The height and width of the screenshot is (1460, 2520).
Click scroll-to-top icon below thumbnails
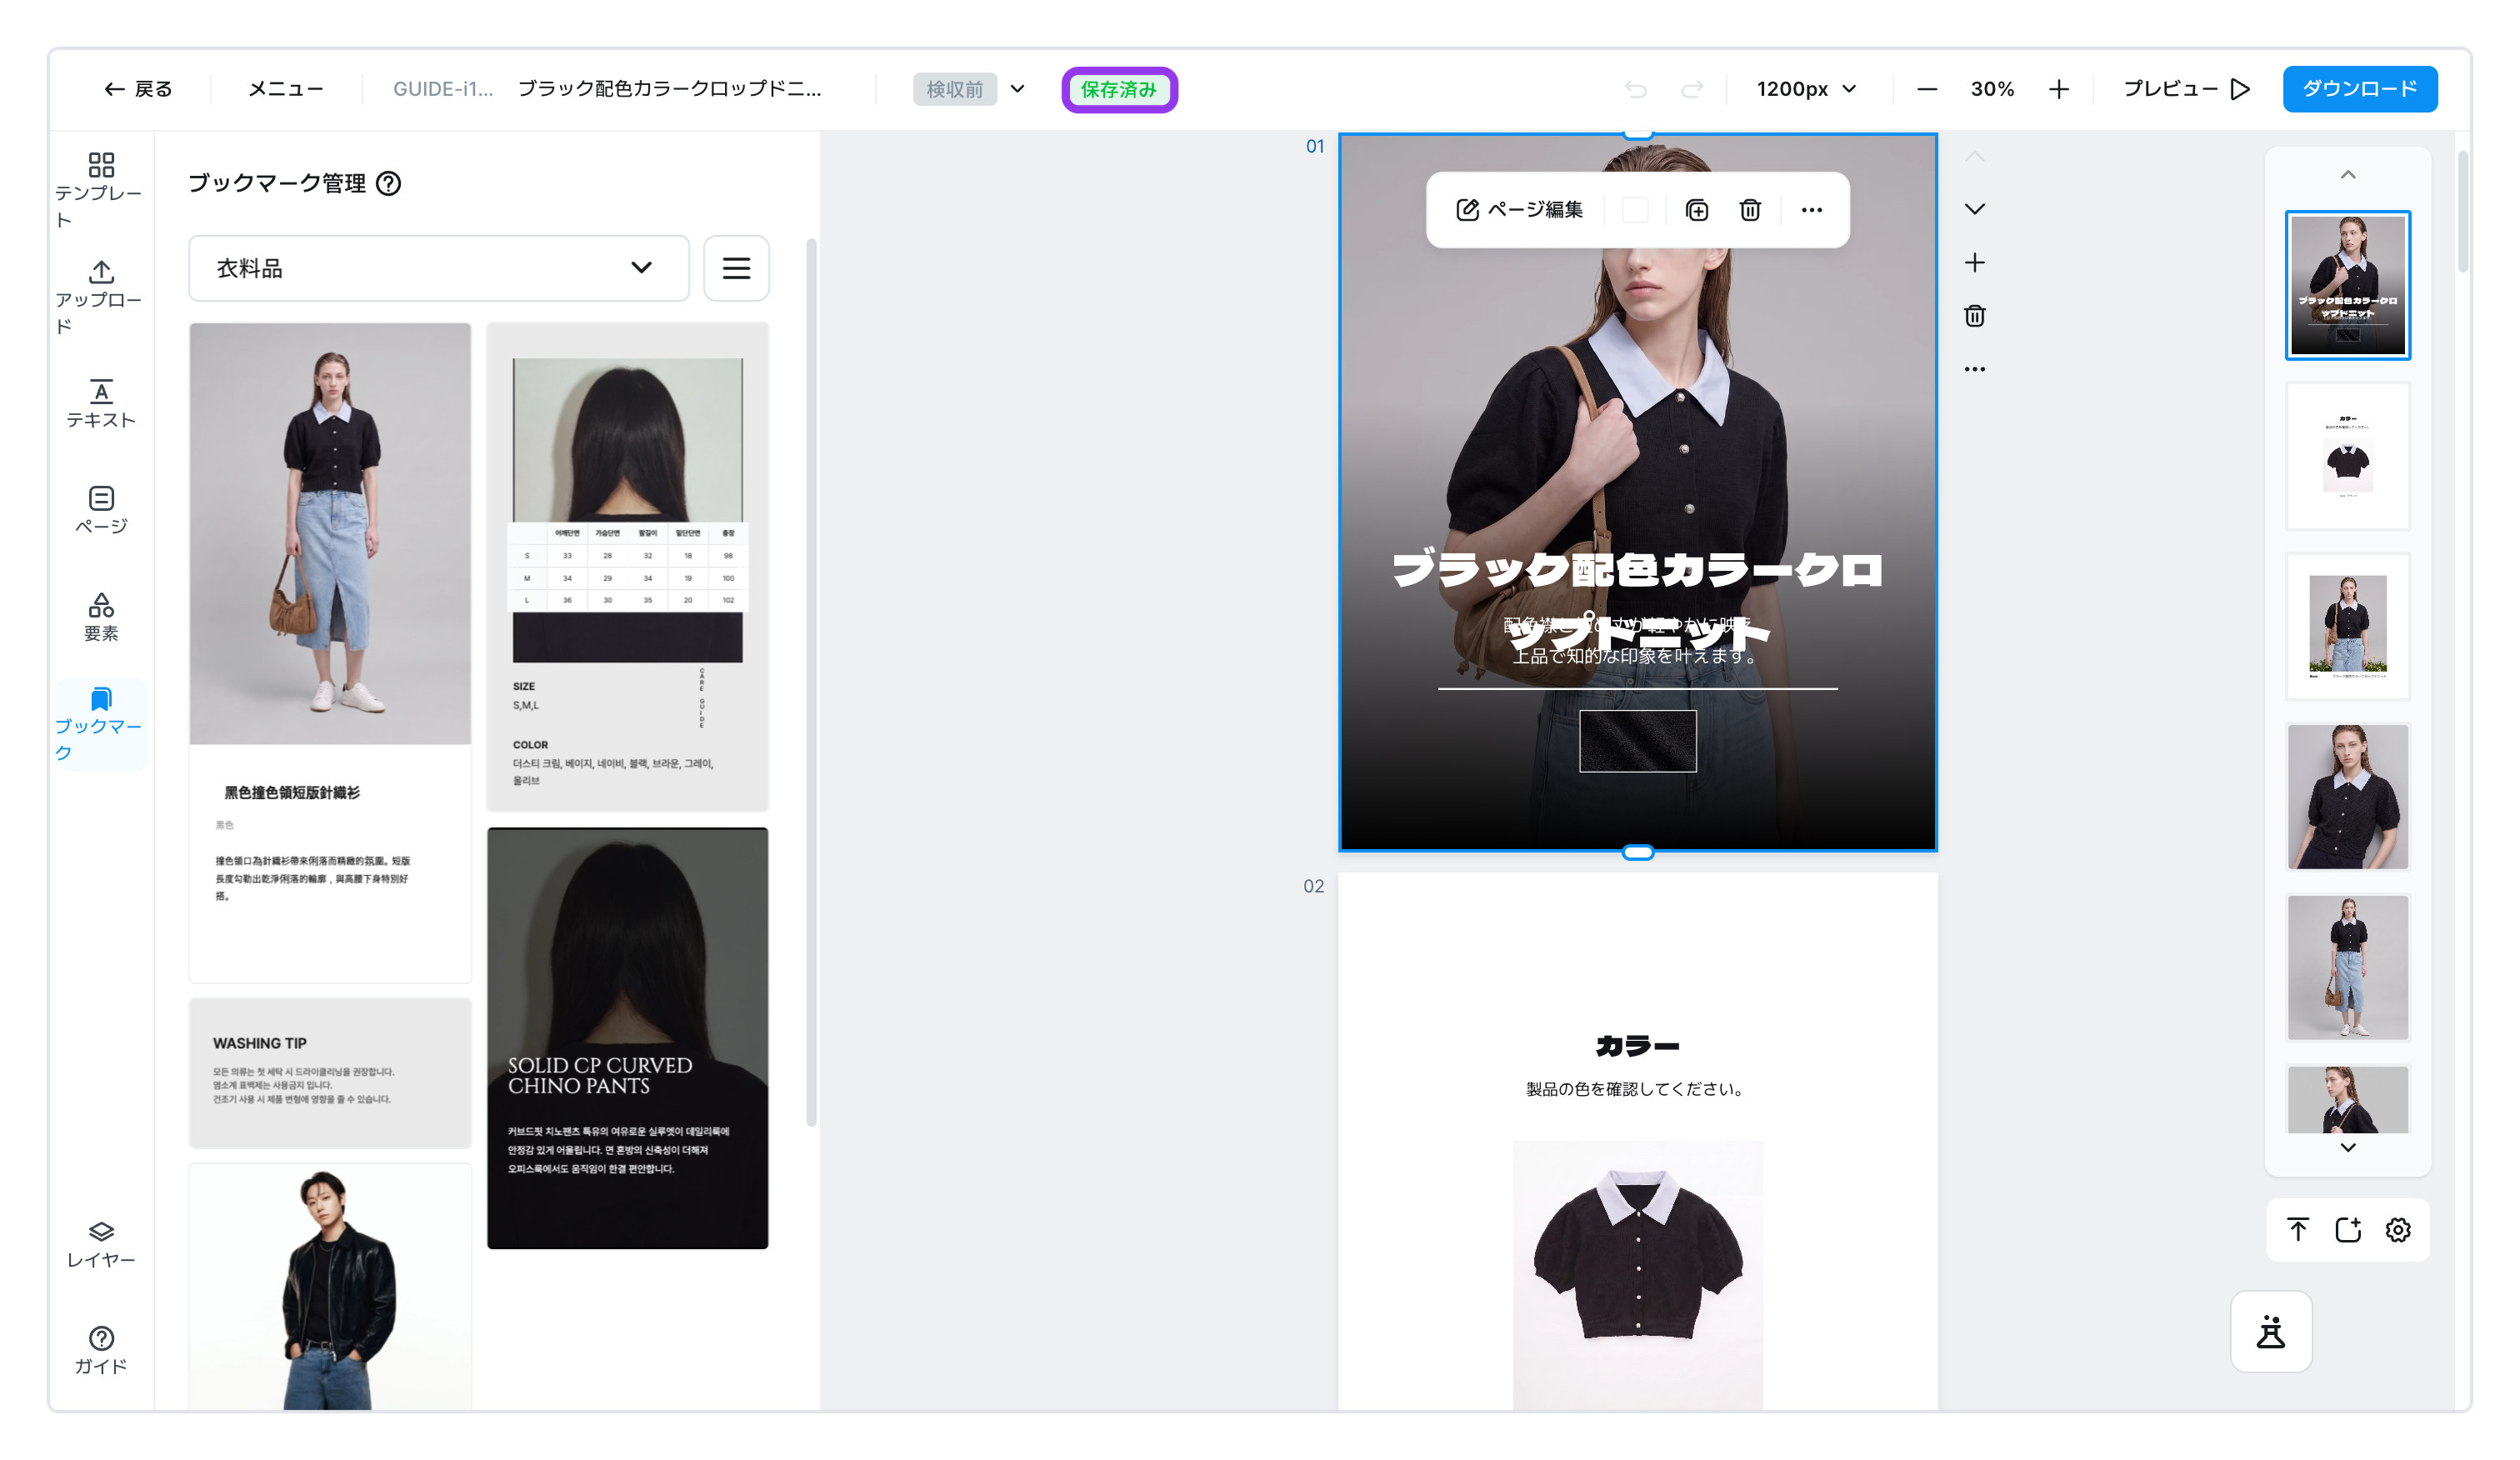tap(2297, 1229)
